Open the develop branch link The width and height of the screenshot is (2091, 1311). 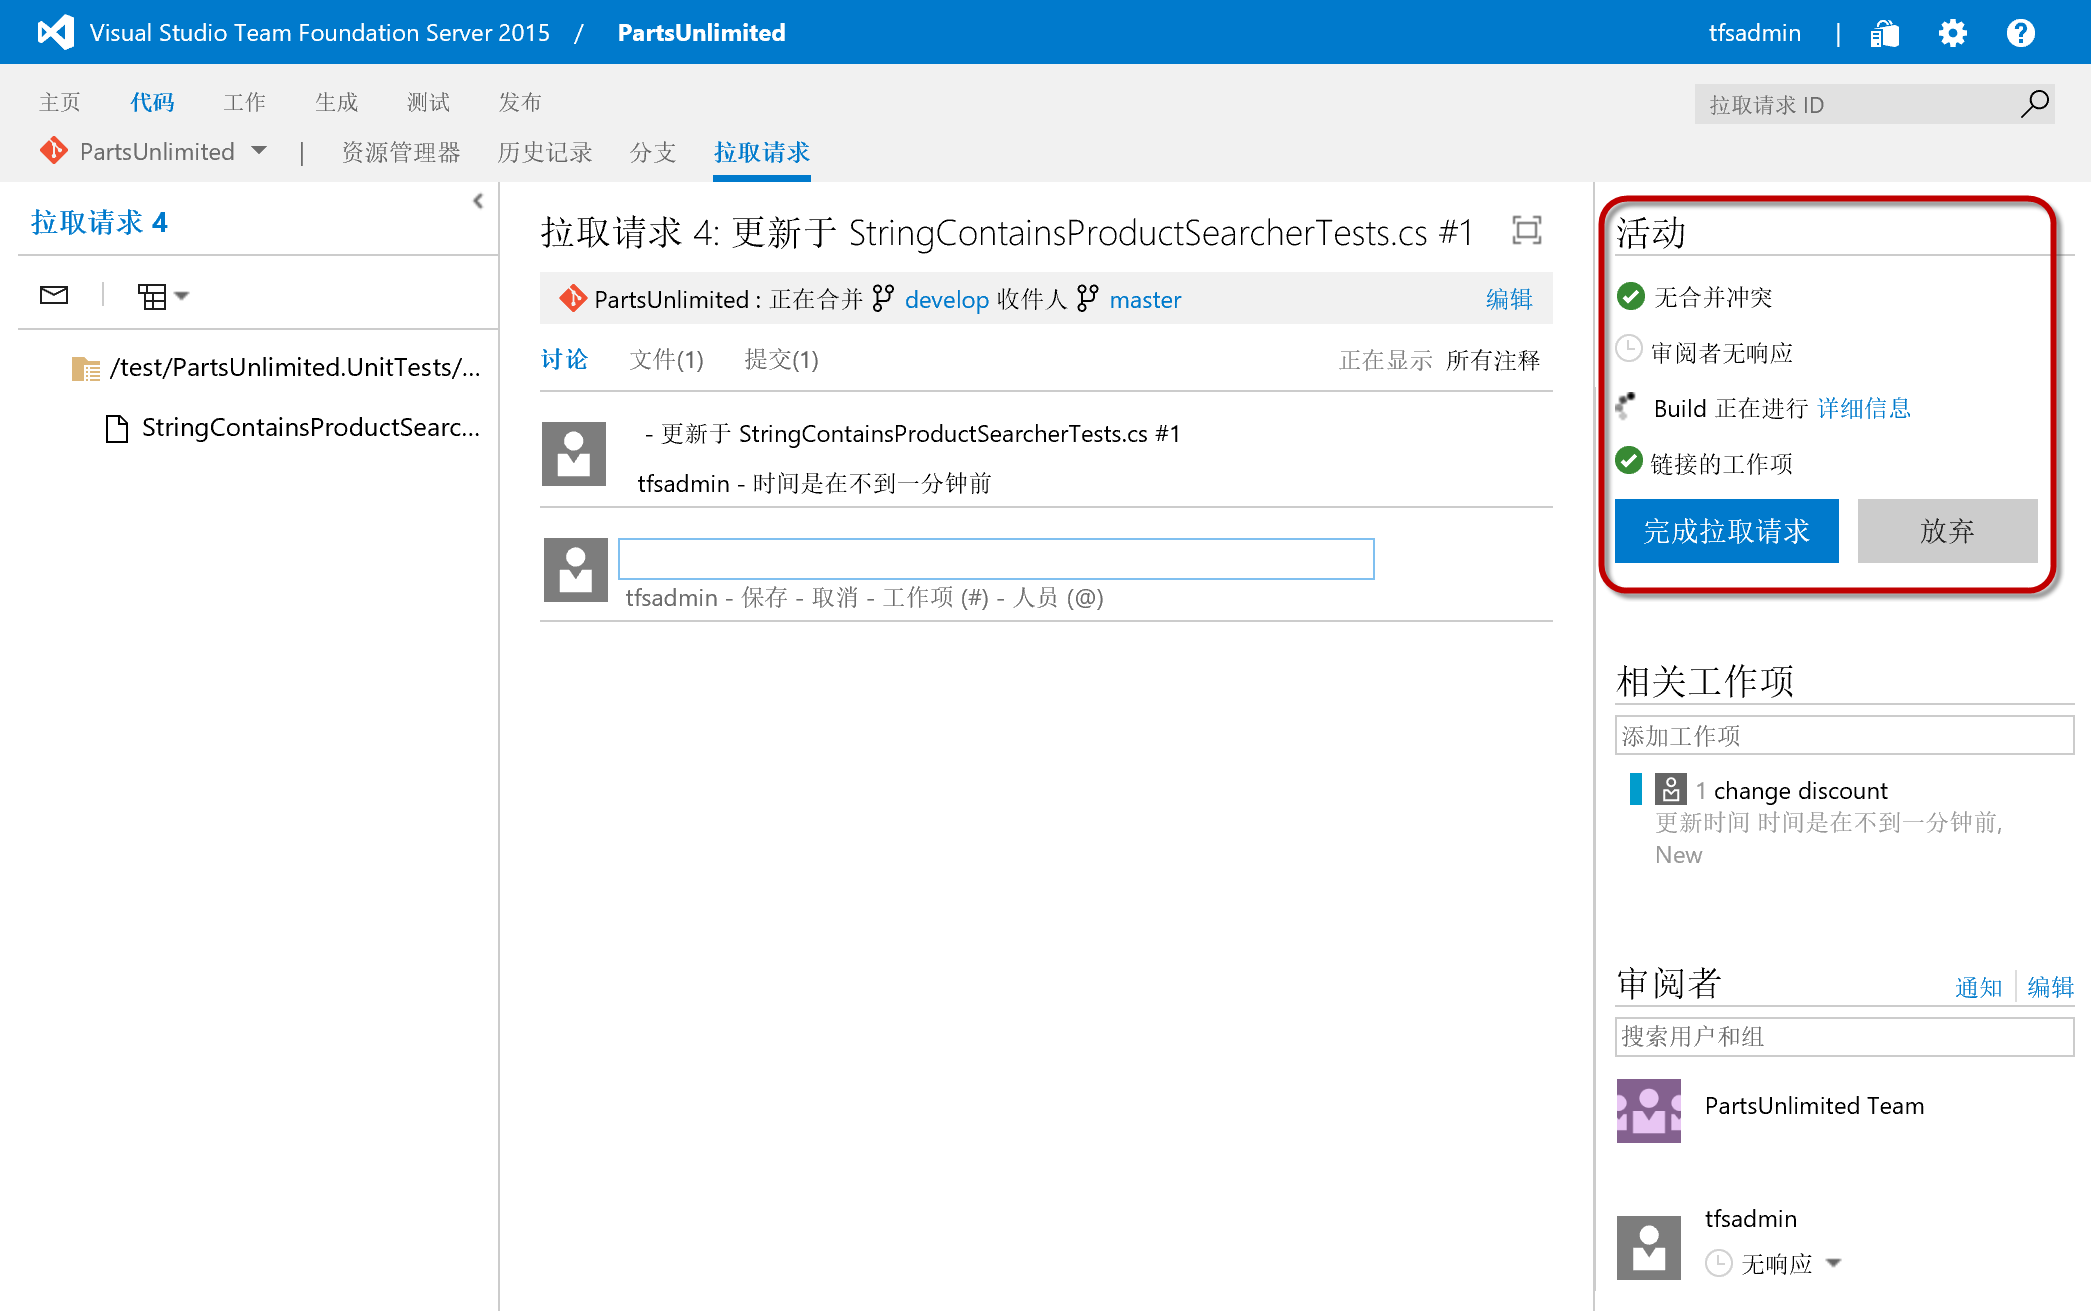(946, 299)
